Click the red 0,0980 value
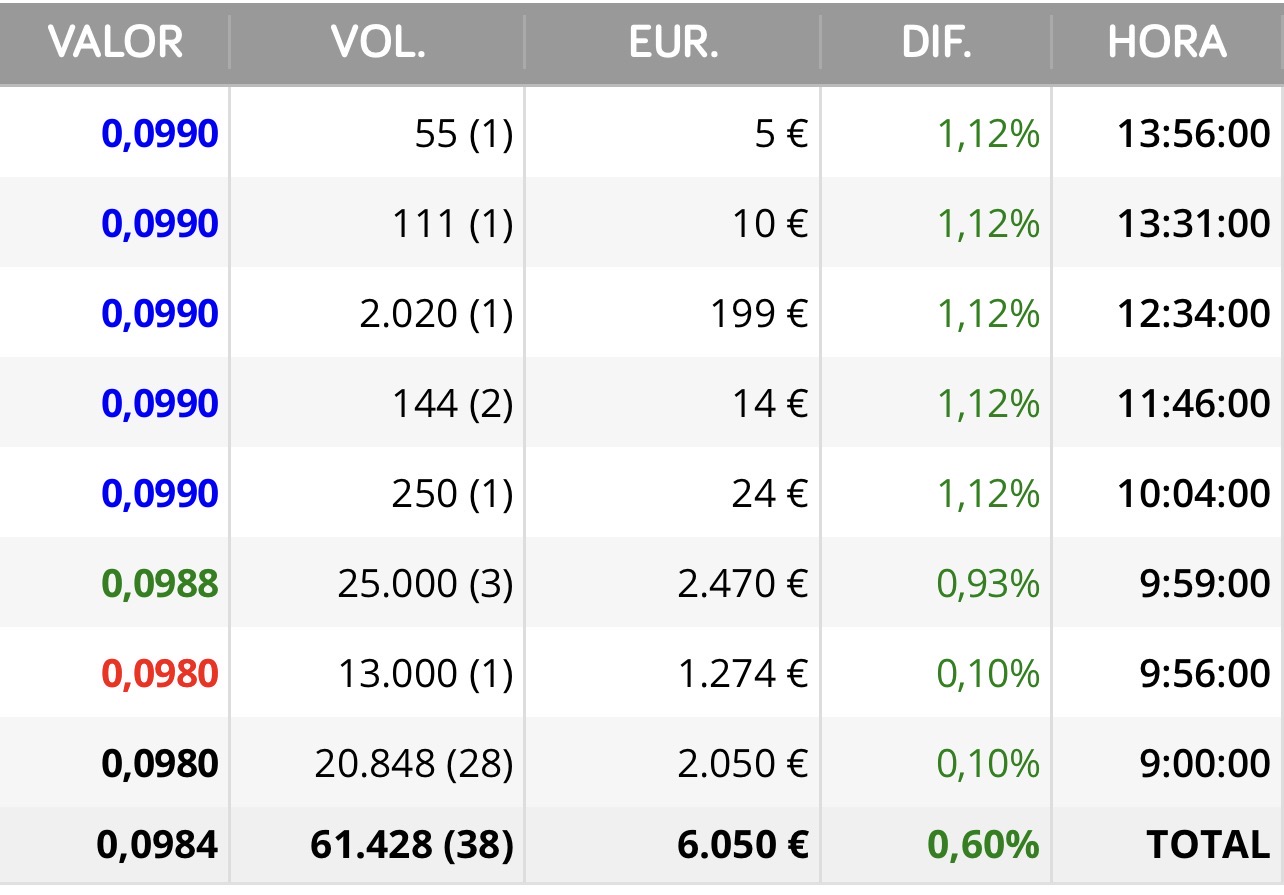 point(160,674)
